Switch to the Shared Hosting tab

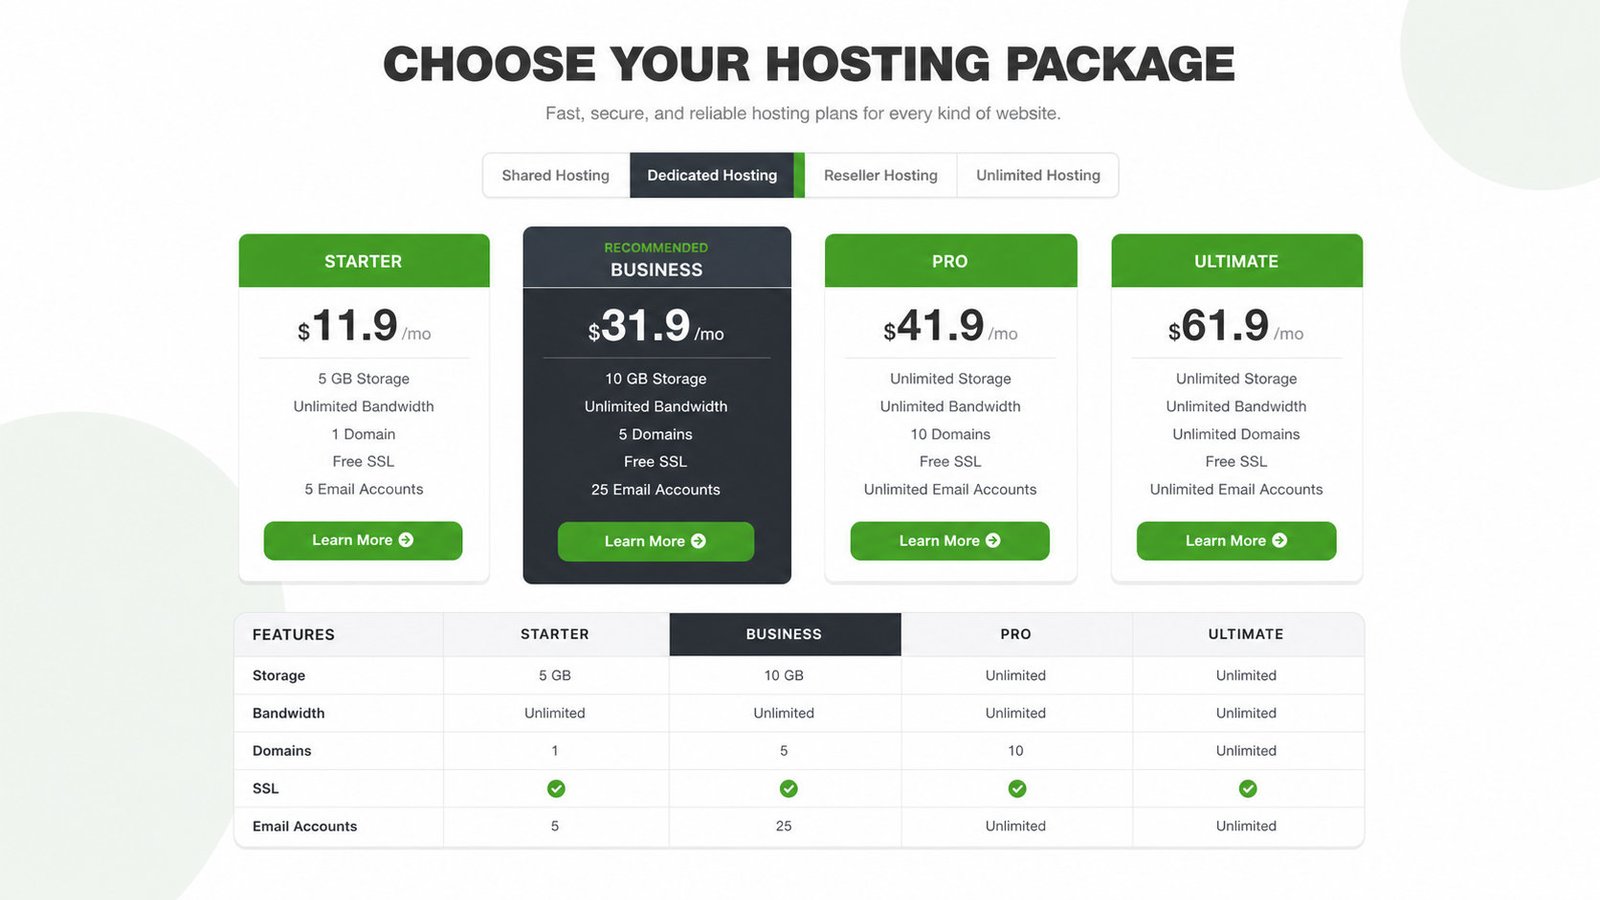556,175
